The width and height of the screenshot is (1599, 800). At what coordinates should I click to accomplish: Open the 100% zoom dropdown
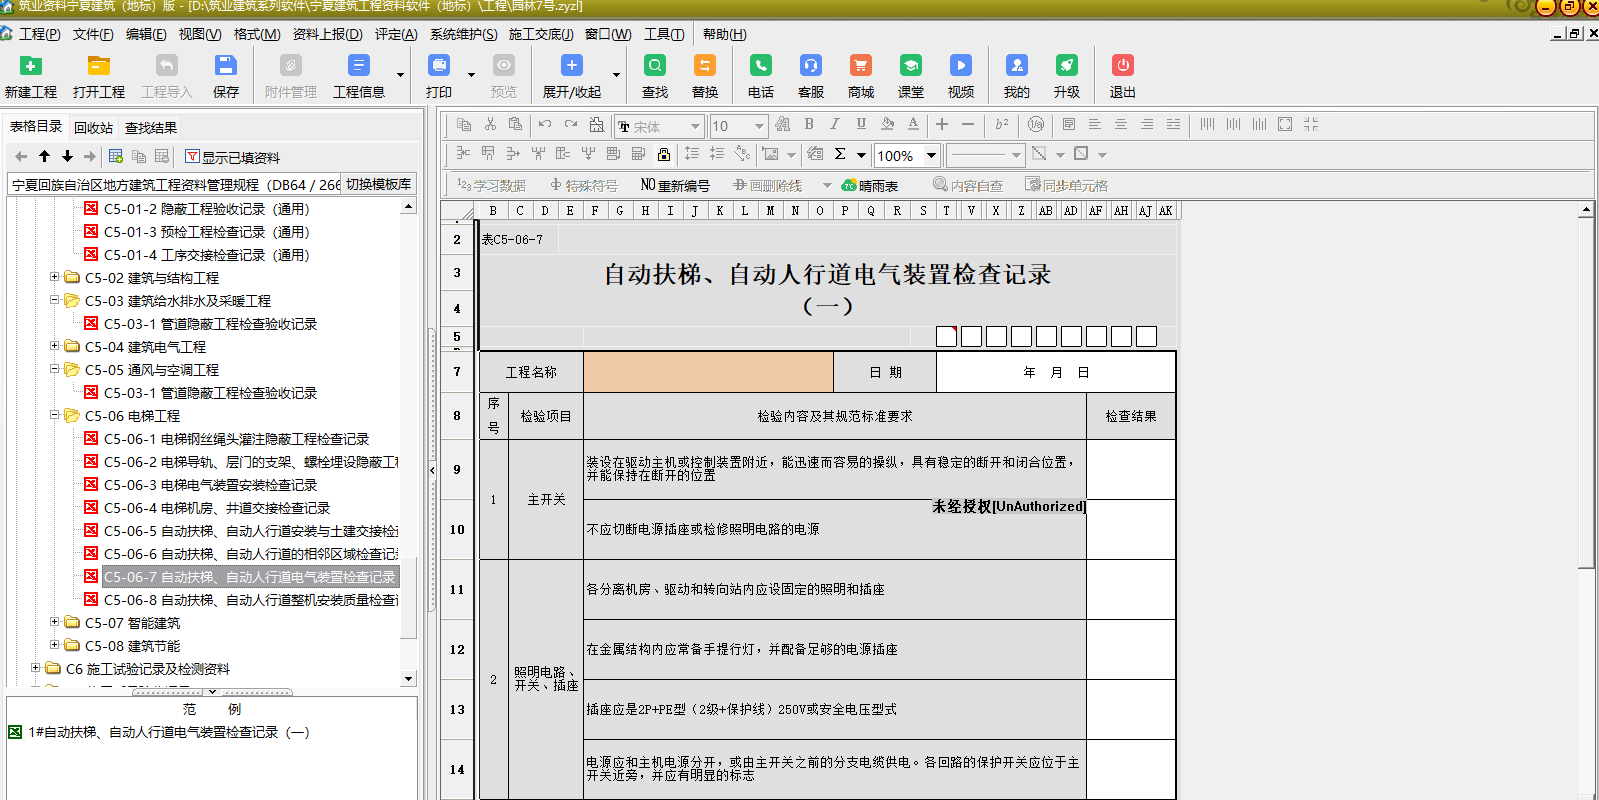pos(931,155)
